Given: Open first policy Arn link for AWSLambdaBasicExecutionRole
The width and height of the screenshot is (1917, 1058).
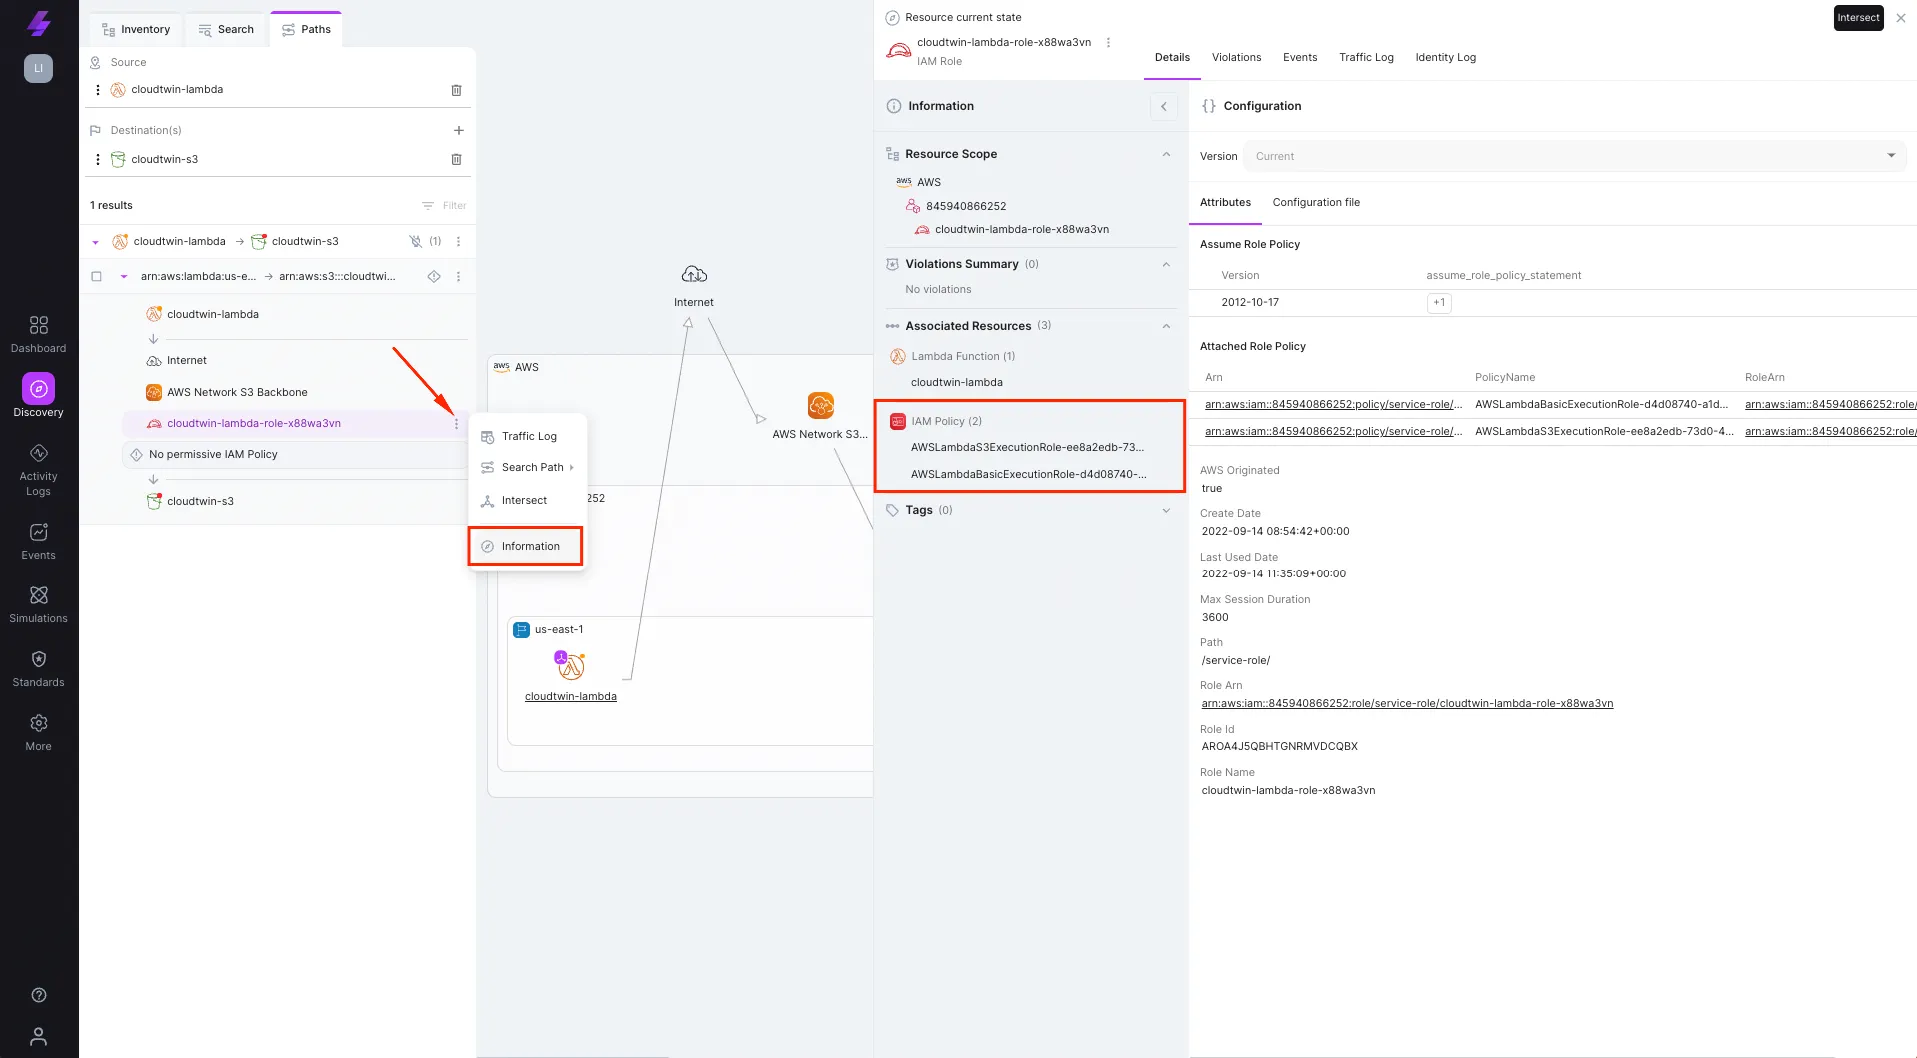Looking at the screenshot, I should [1333, 404].
